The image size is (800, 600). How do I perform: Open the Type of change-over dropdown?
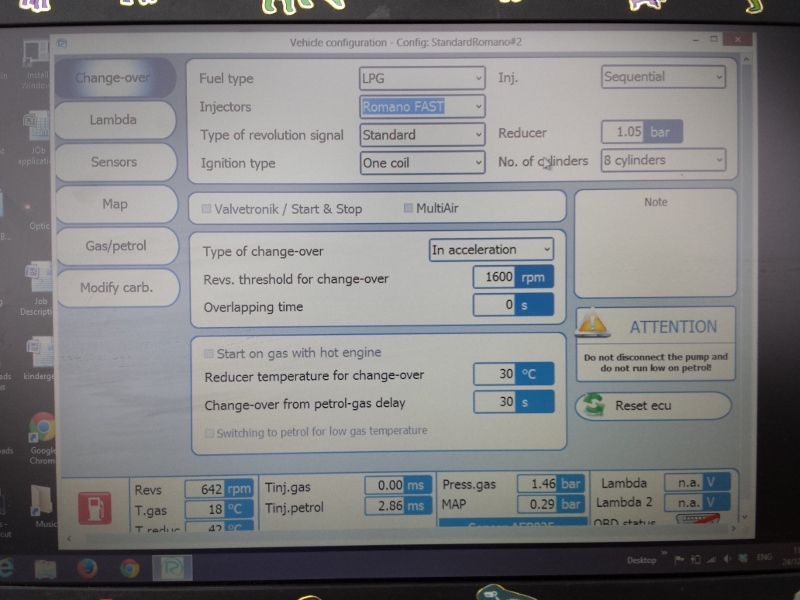pyautogui.click(x=490, y=250)
